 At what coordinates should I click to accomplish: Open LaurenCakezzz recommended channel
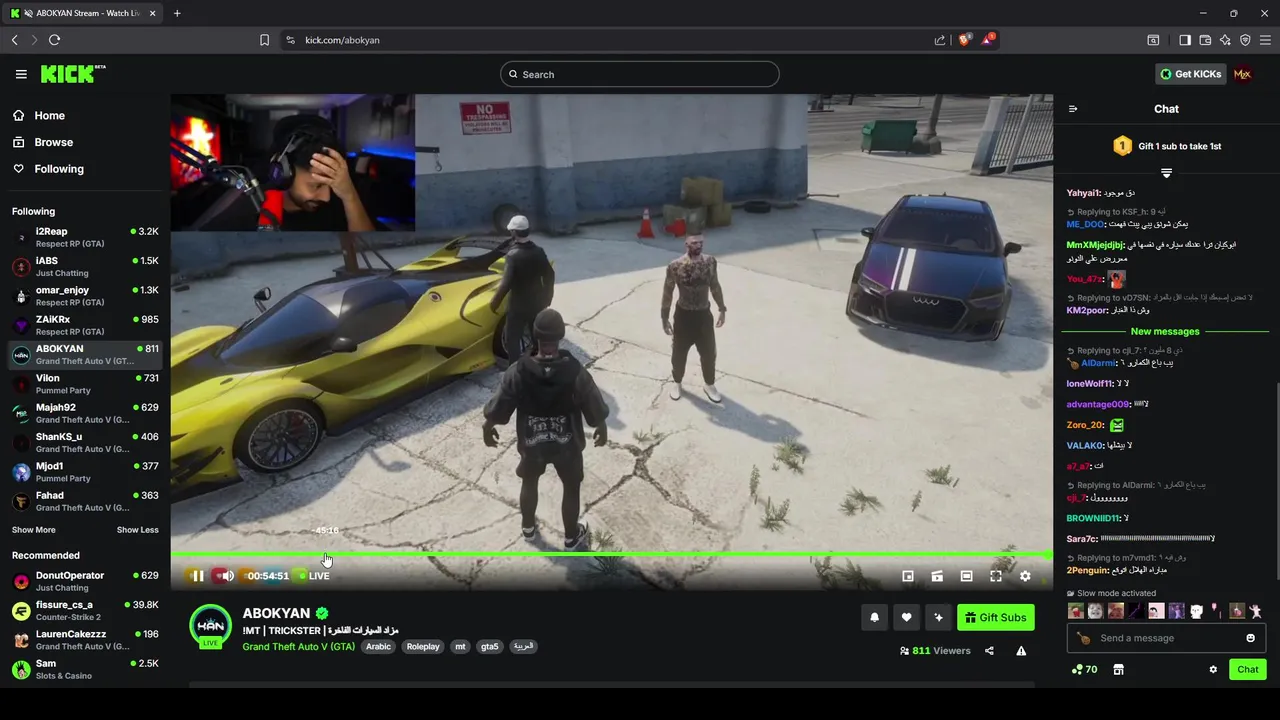click(x=85, y=640)
